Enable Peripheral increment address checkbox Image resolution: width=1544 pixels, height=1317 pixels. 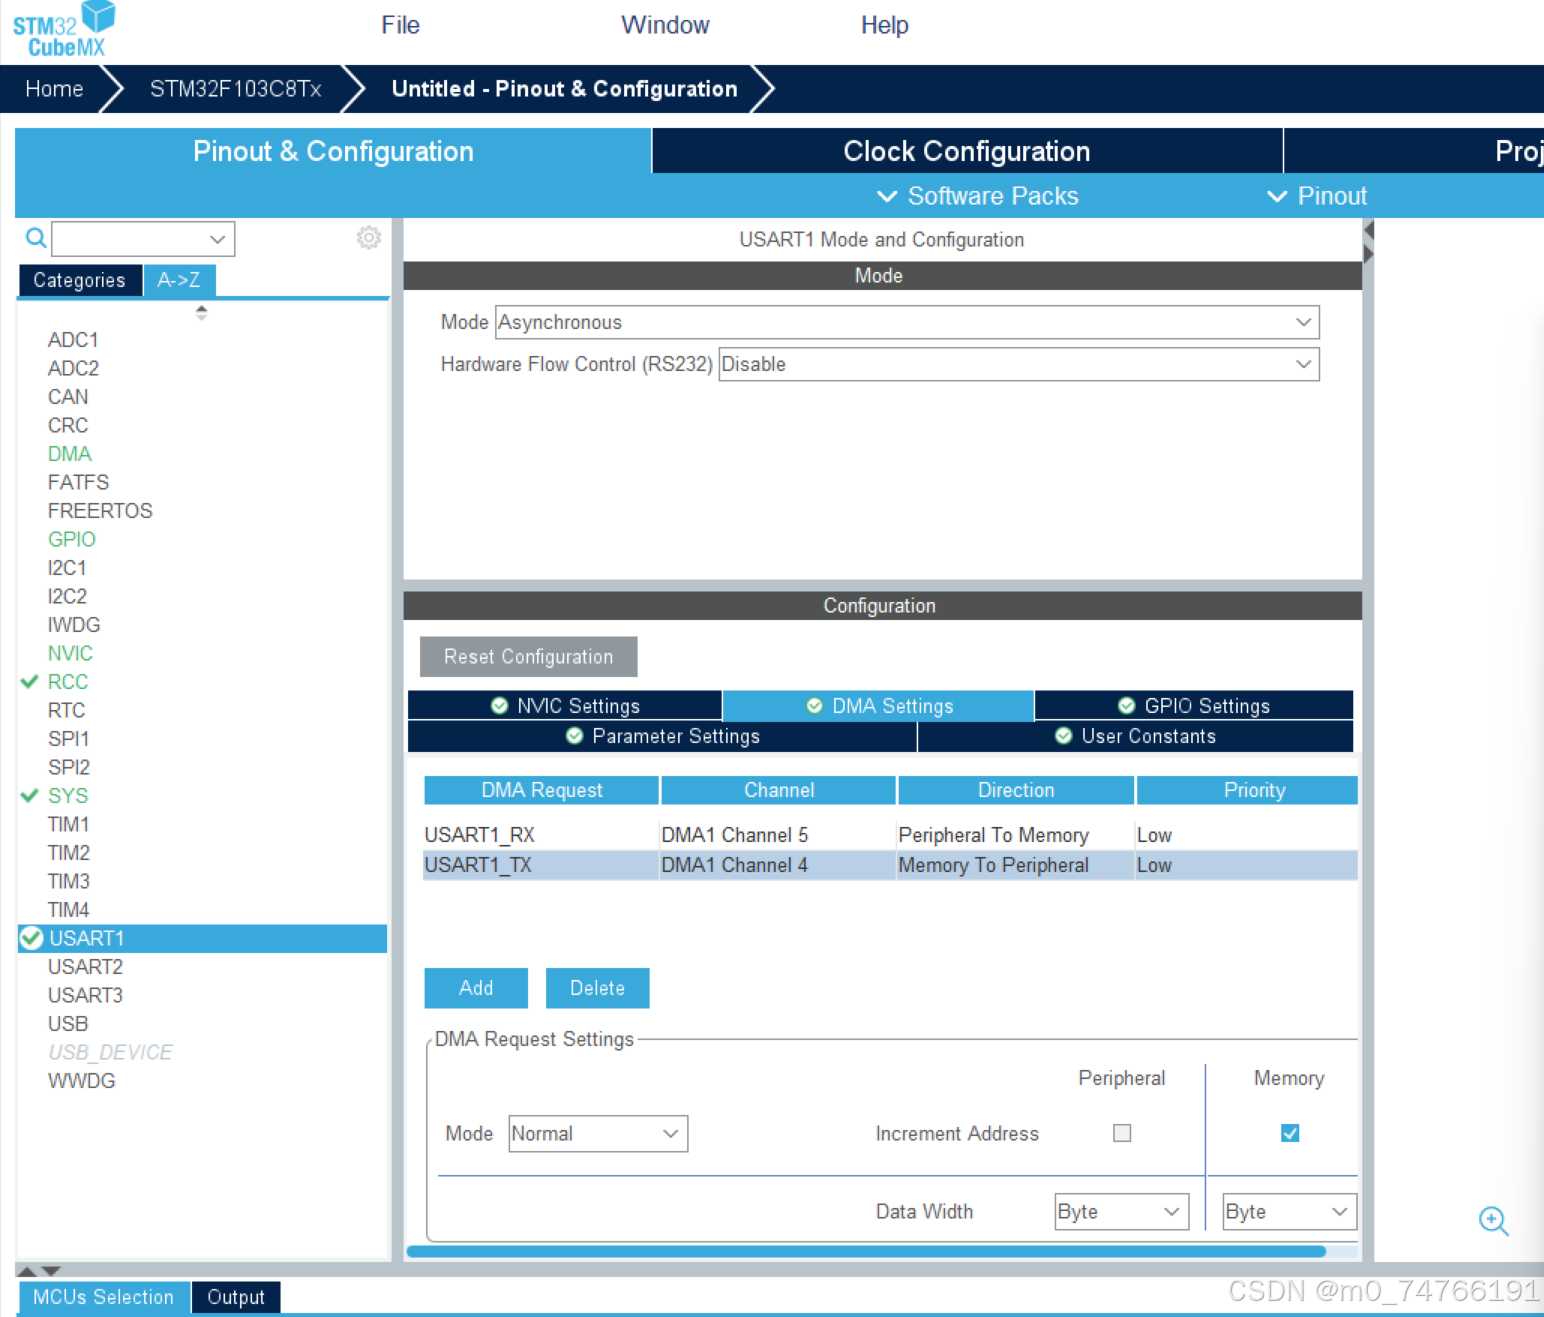point(1122,1133)
